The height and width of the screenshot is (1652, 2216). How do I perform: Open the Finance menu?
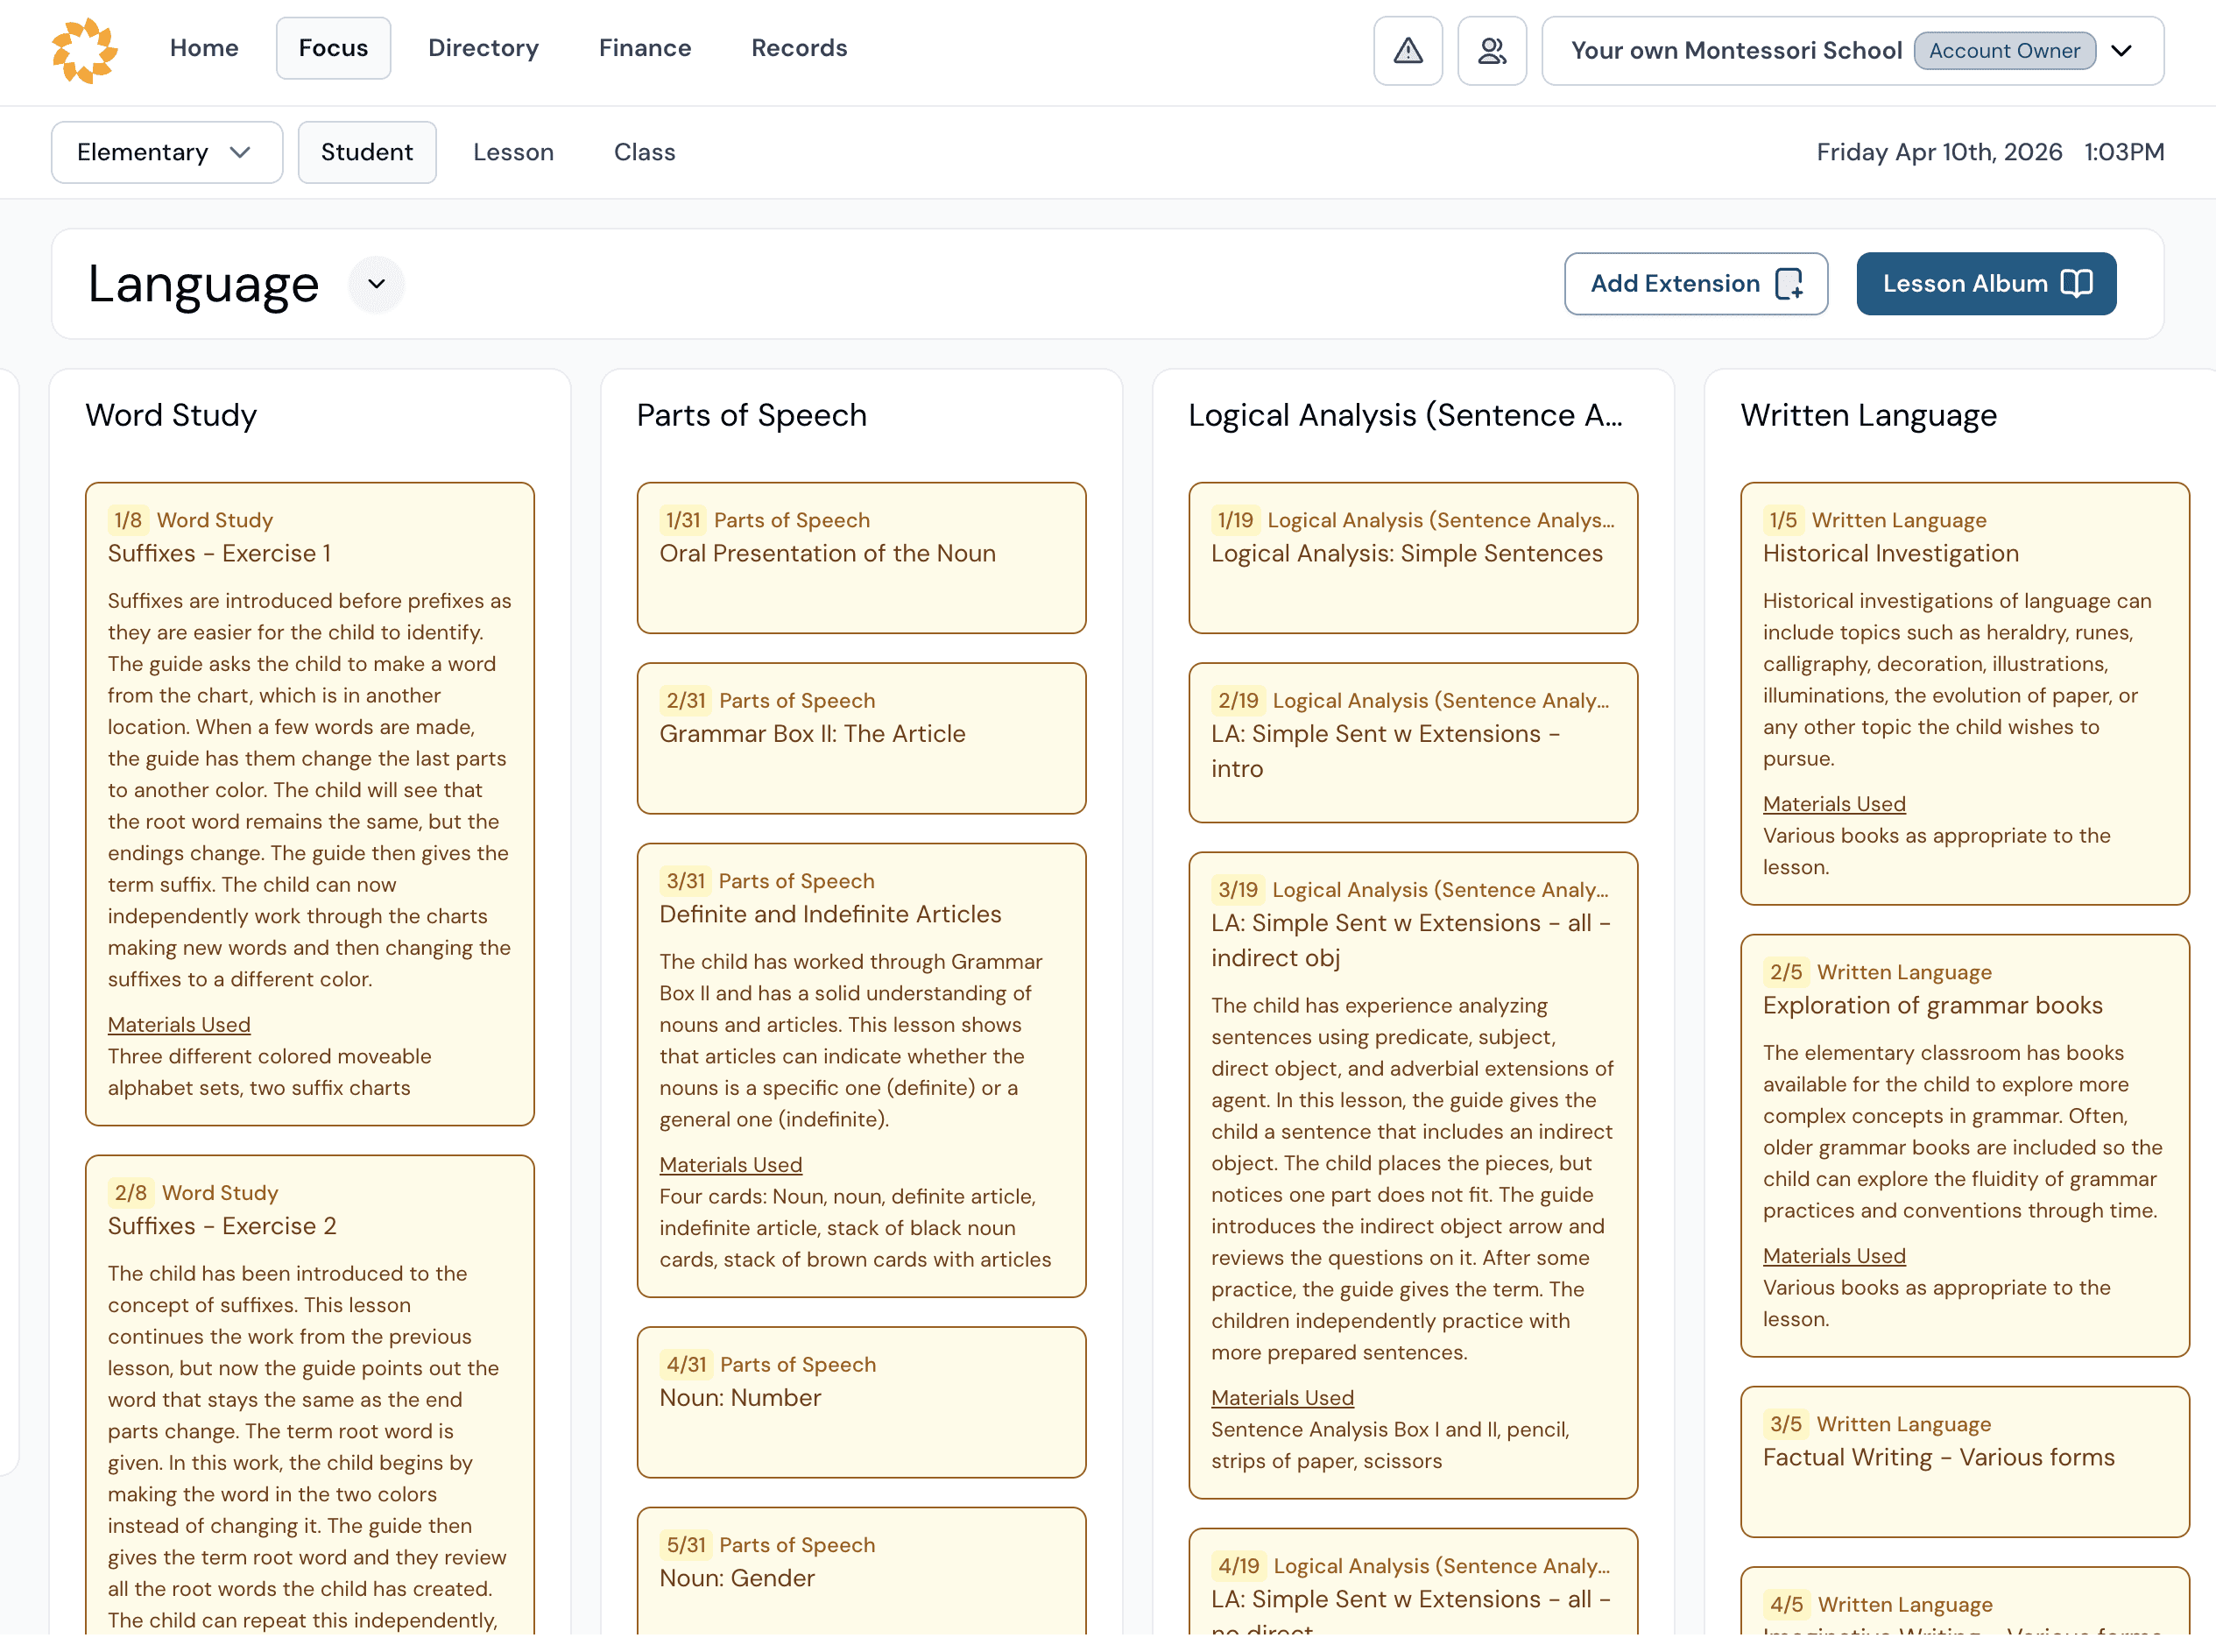pos(645,48)
